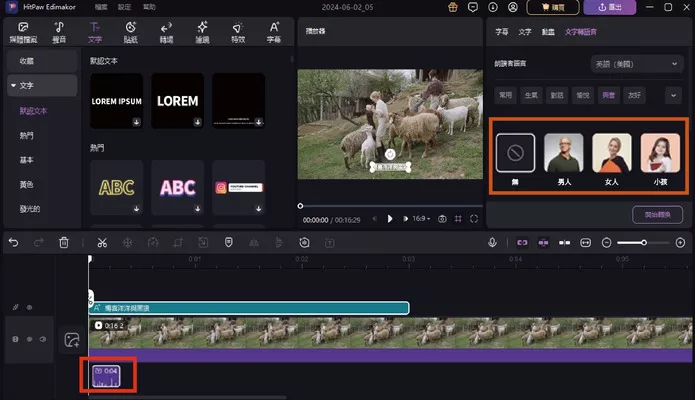The width and height of the screenshot is (695, 400).
Task: Open the gift box icon in title bar
Action: point(453,7)
